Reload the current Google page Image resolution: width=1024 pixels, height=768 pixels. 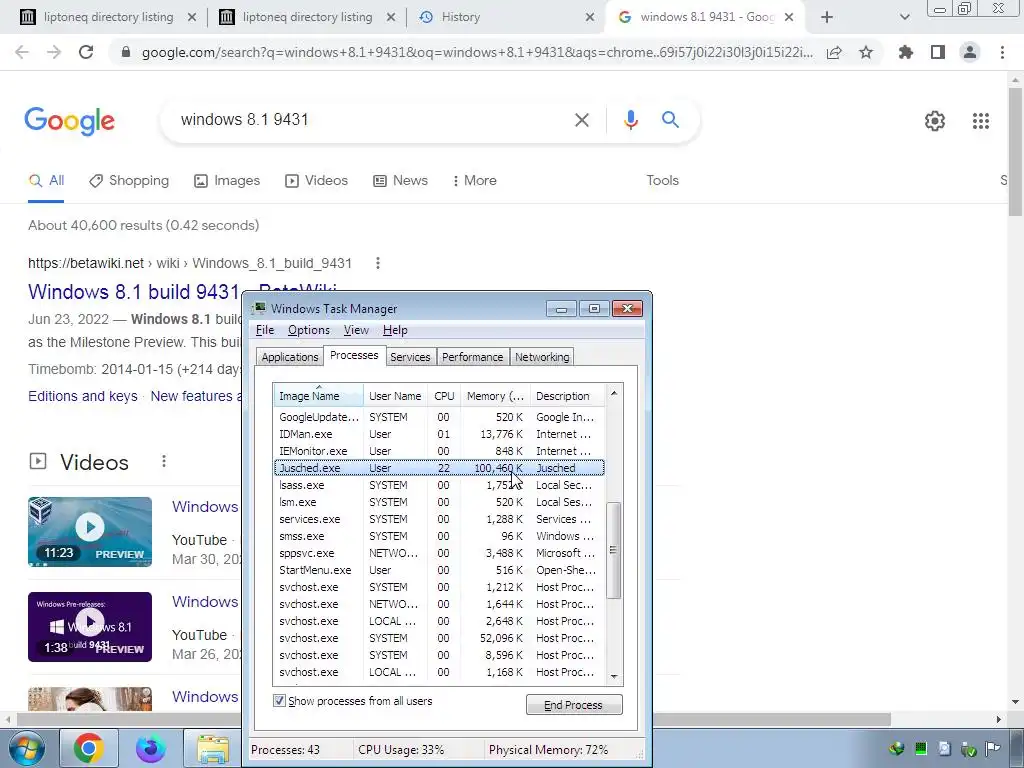tap(86, 52)
